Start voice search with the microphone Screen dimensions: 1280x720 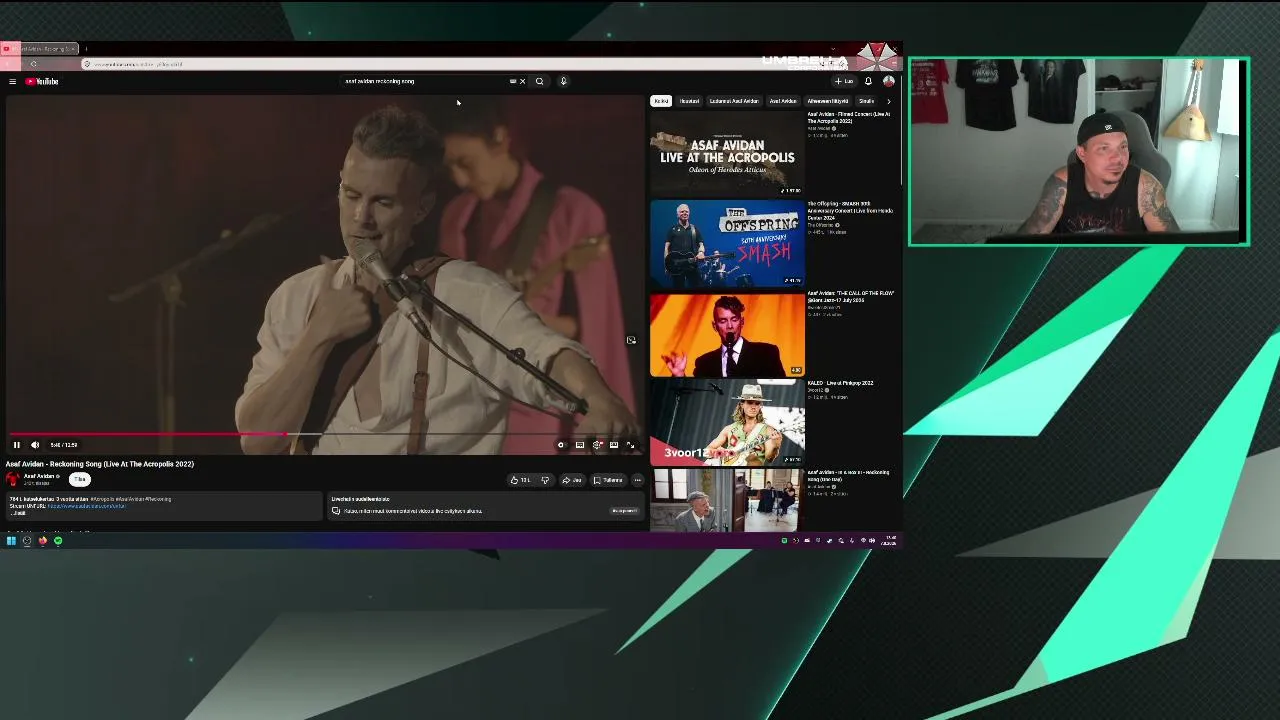[563, 81]
